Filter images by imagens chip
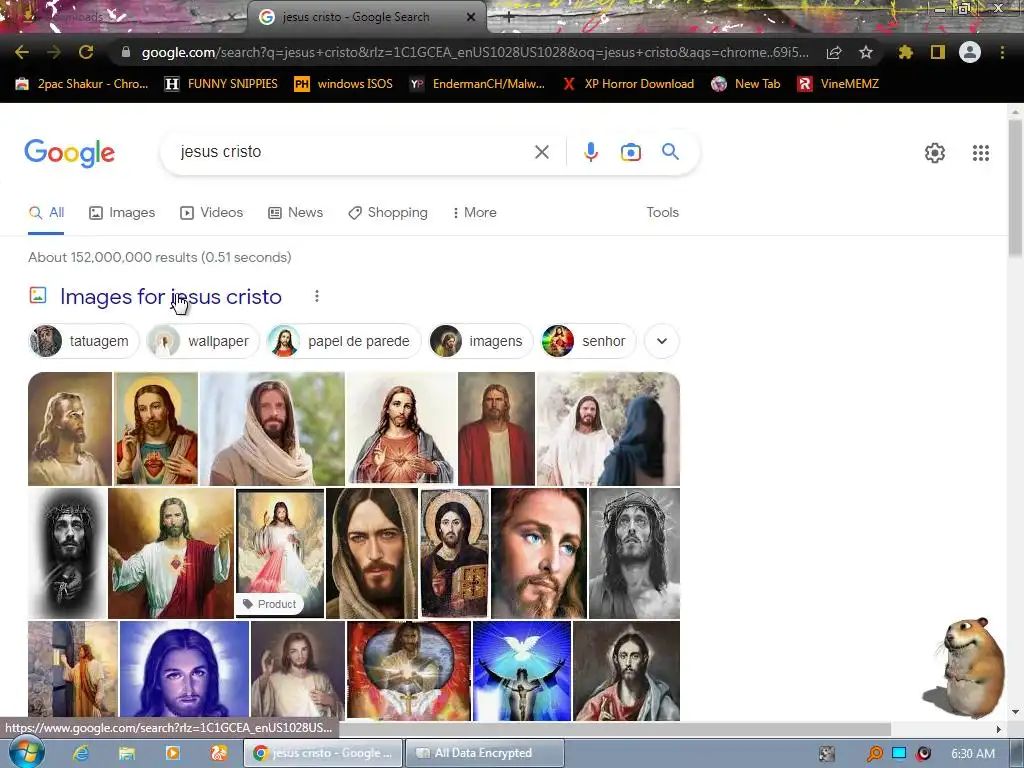Screen dimensions: 1024x768 pyautogui.click(x=481, y=341)
